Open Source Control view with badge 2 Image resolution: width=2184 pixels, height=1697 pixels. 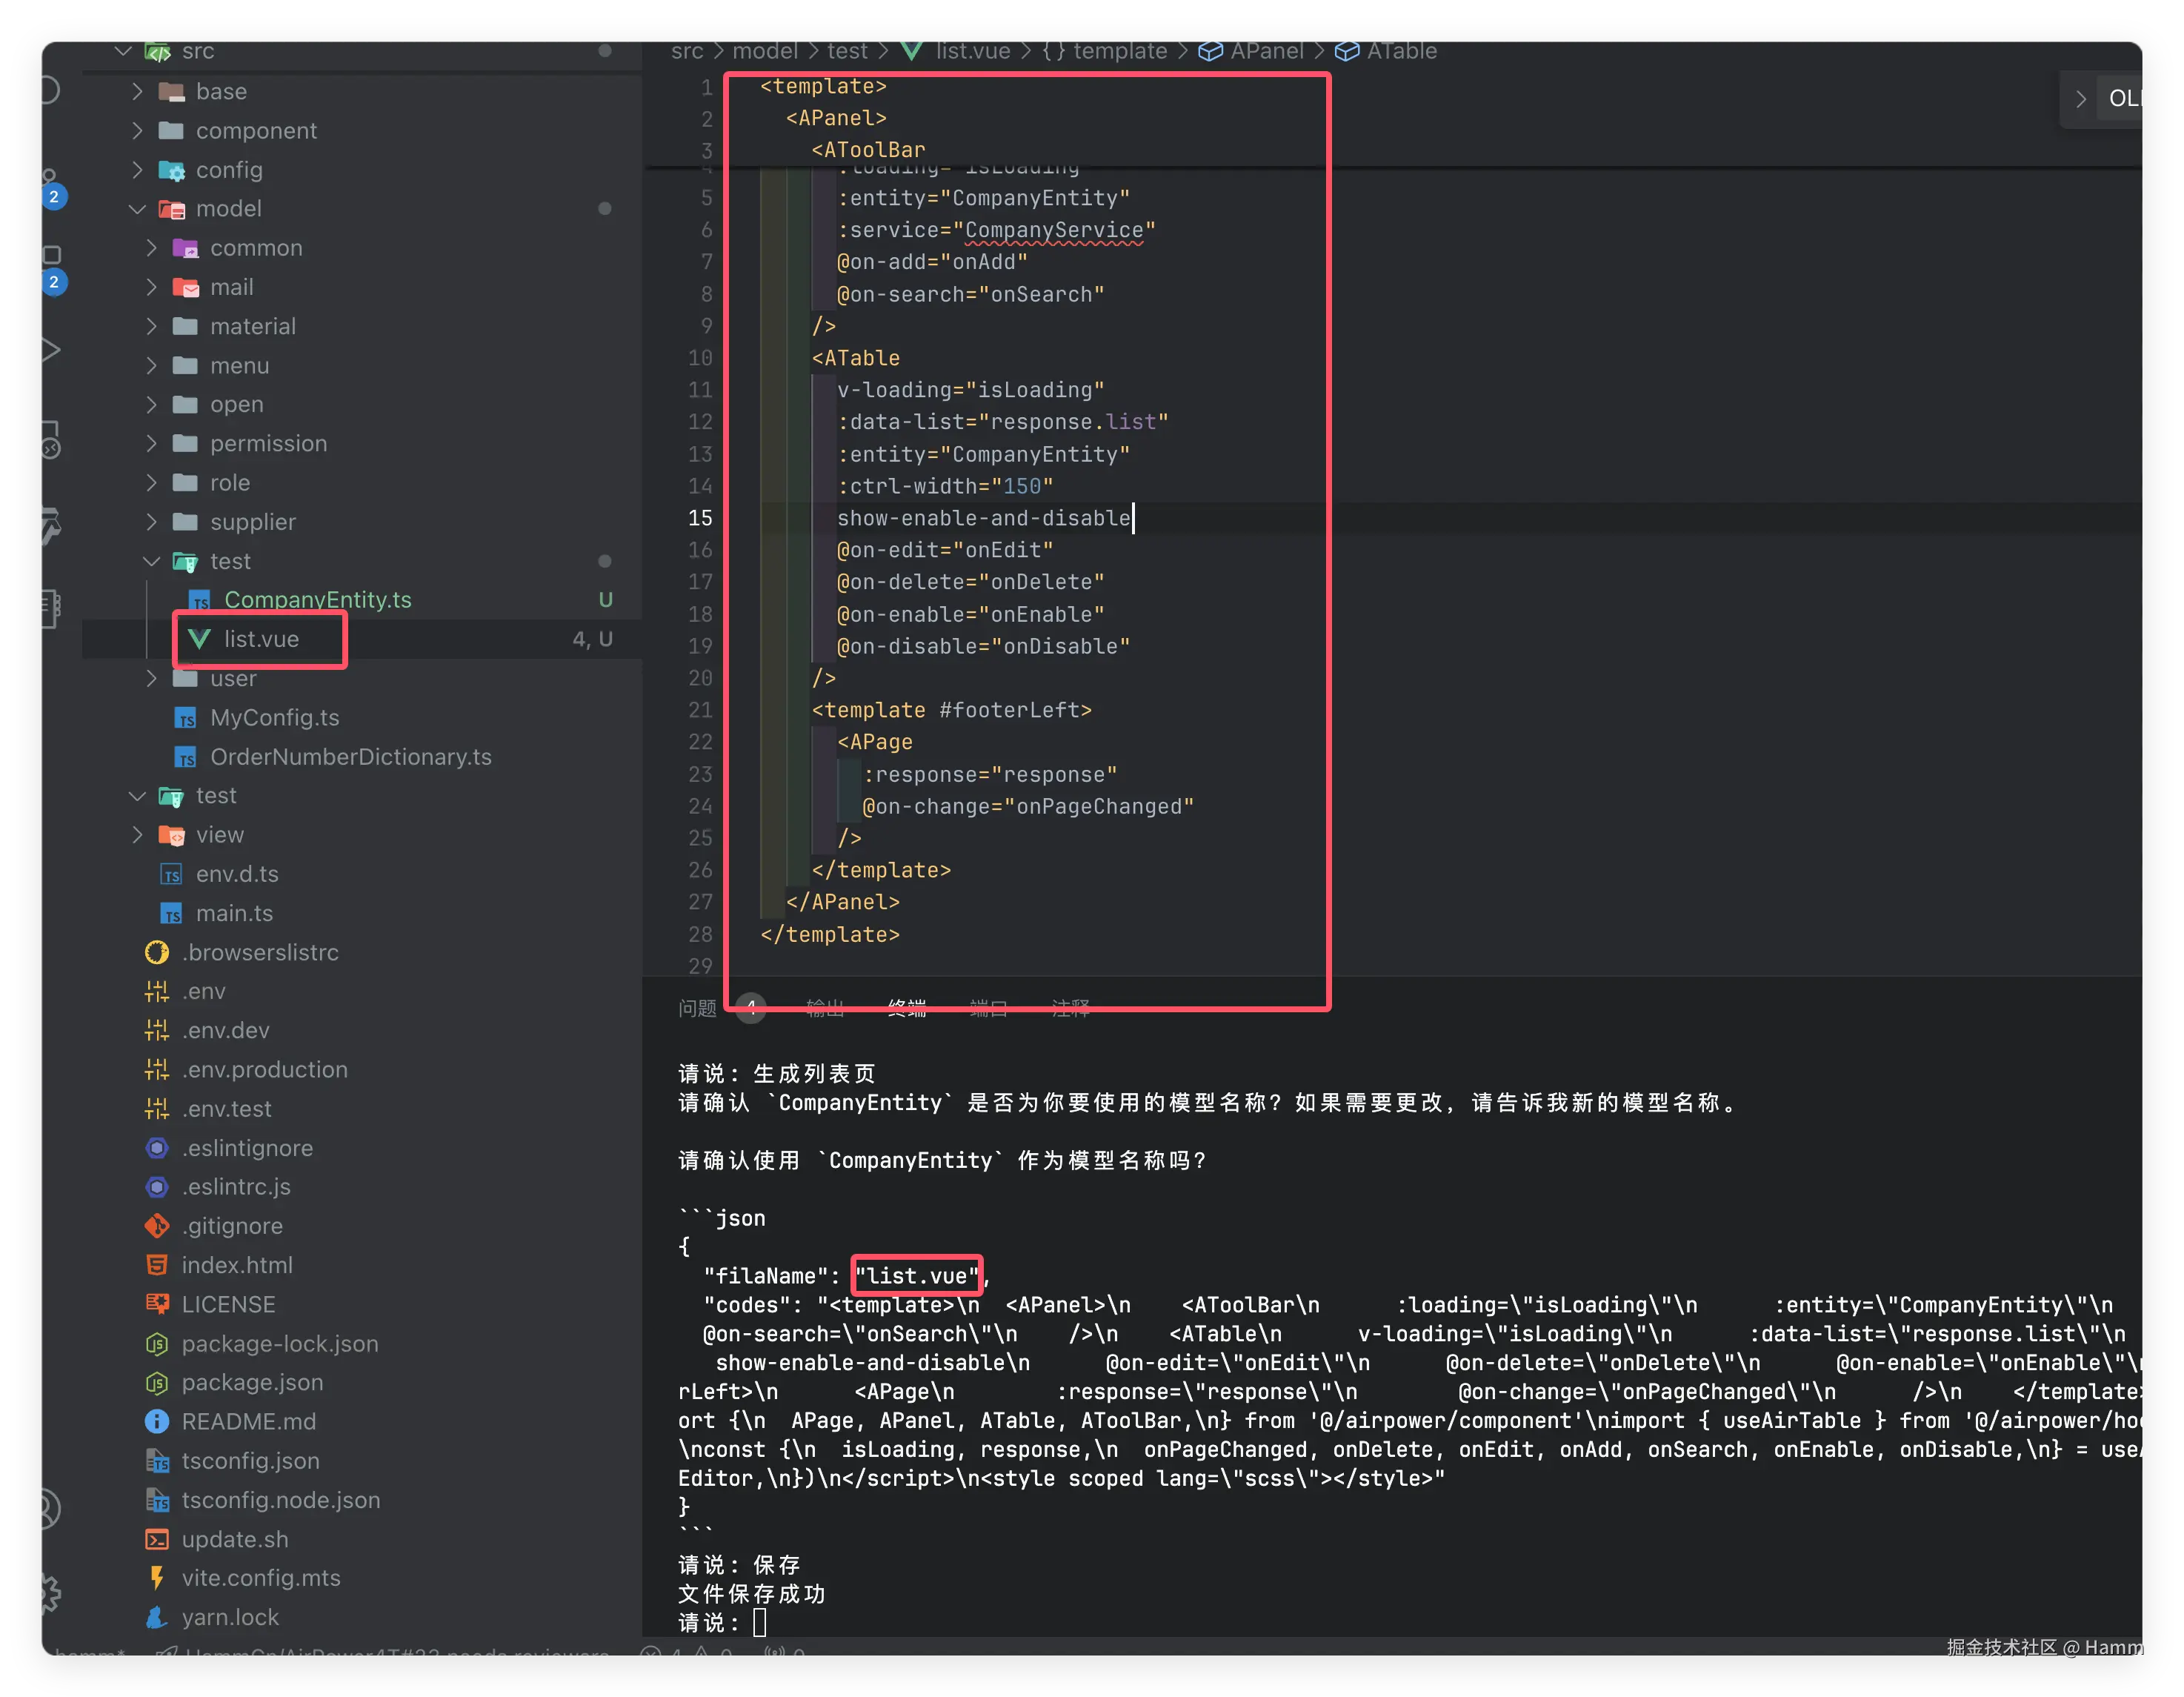[x=50, y=187]
